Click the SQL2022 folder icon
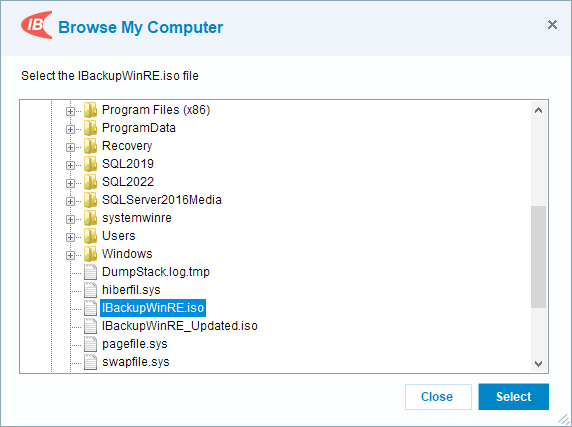The width and height of the screenshot is (572, 427). [x=90, y=182]
